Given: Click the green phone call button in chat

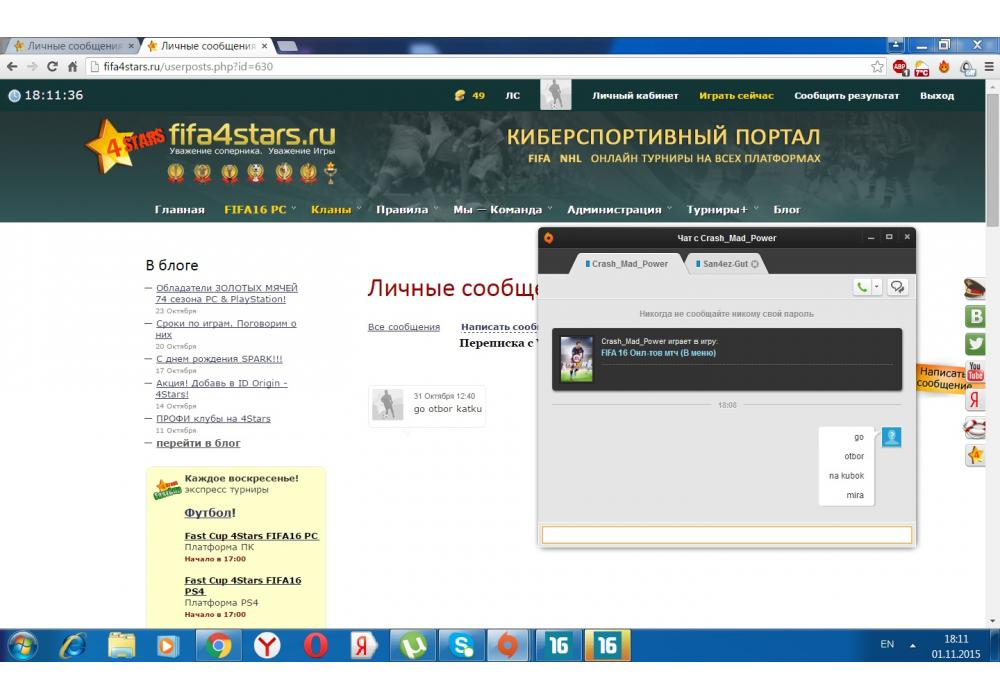Looking at the screenshot, I should (862, 287).
